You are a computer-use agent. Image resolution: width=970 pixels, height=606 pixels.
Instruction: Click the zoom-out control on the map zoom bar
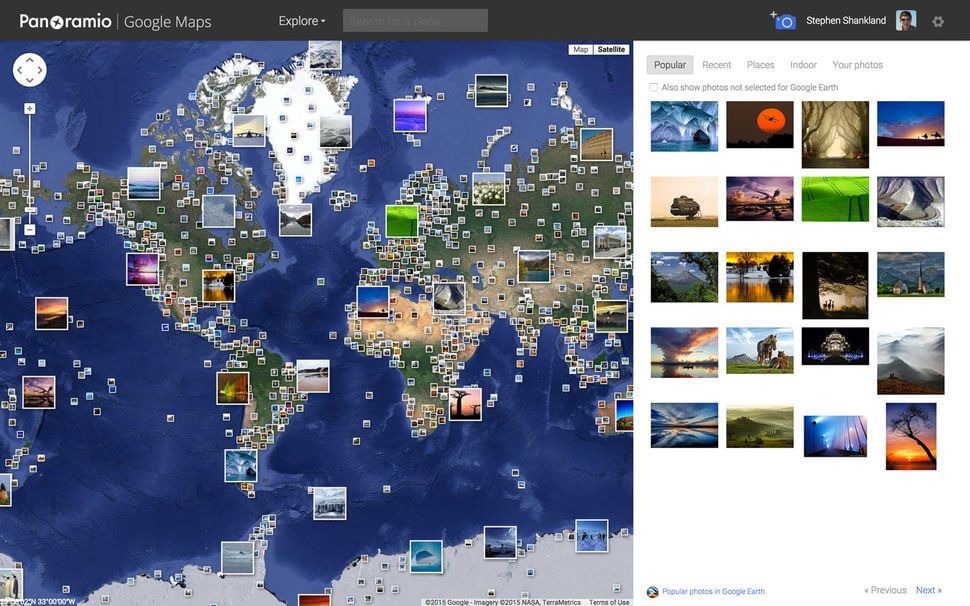click(29, 228)
